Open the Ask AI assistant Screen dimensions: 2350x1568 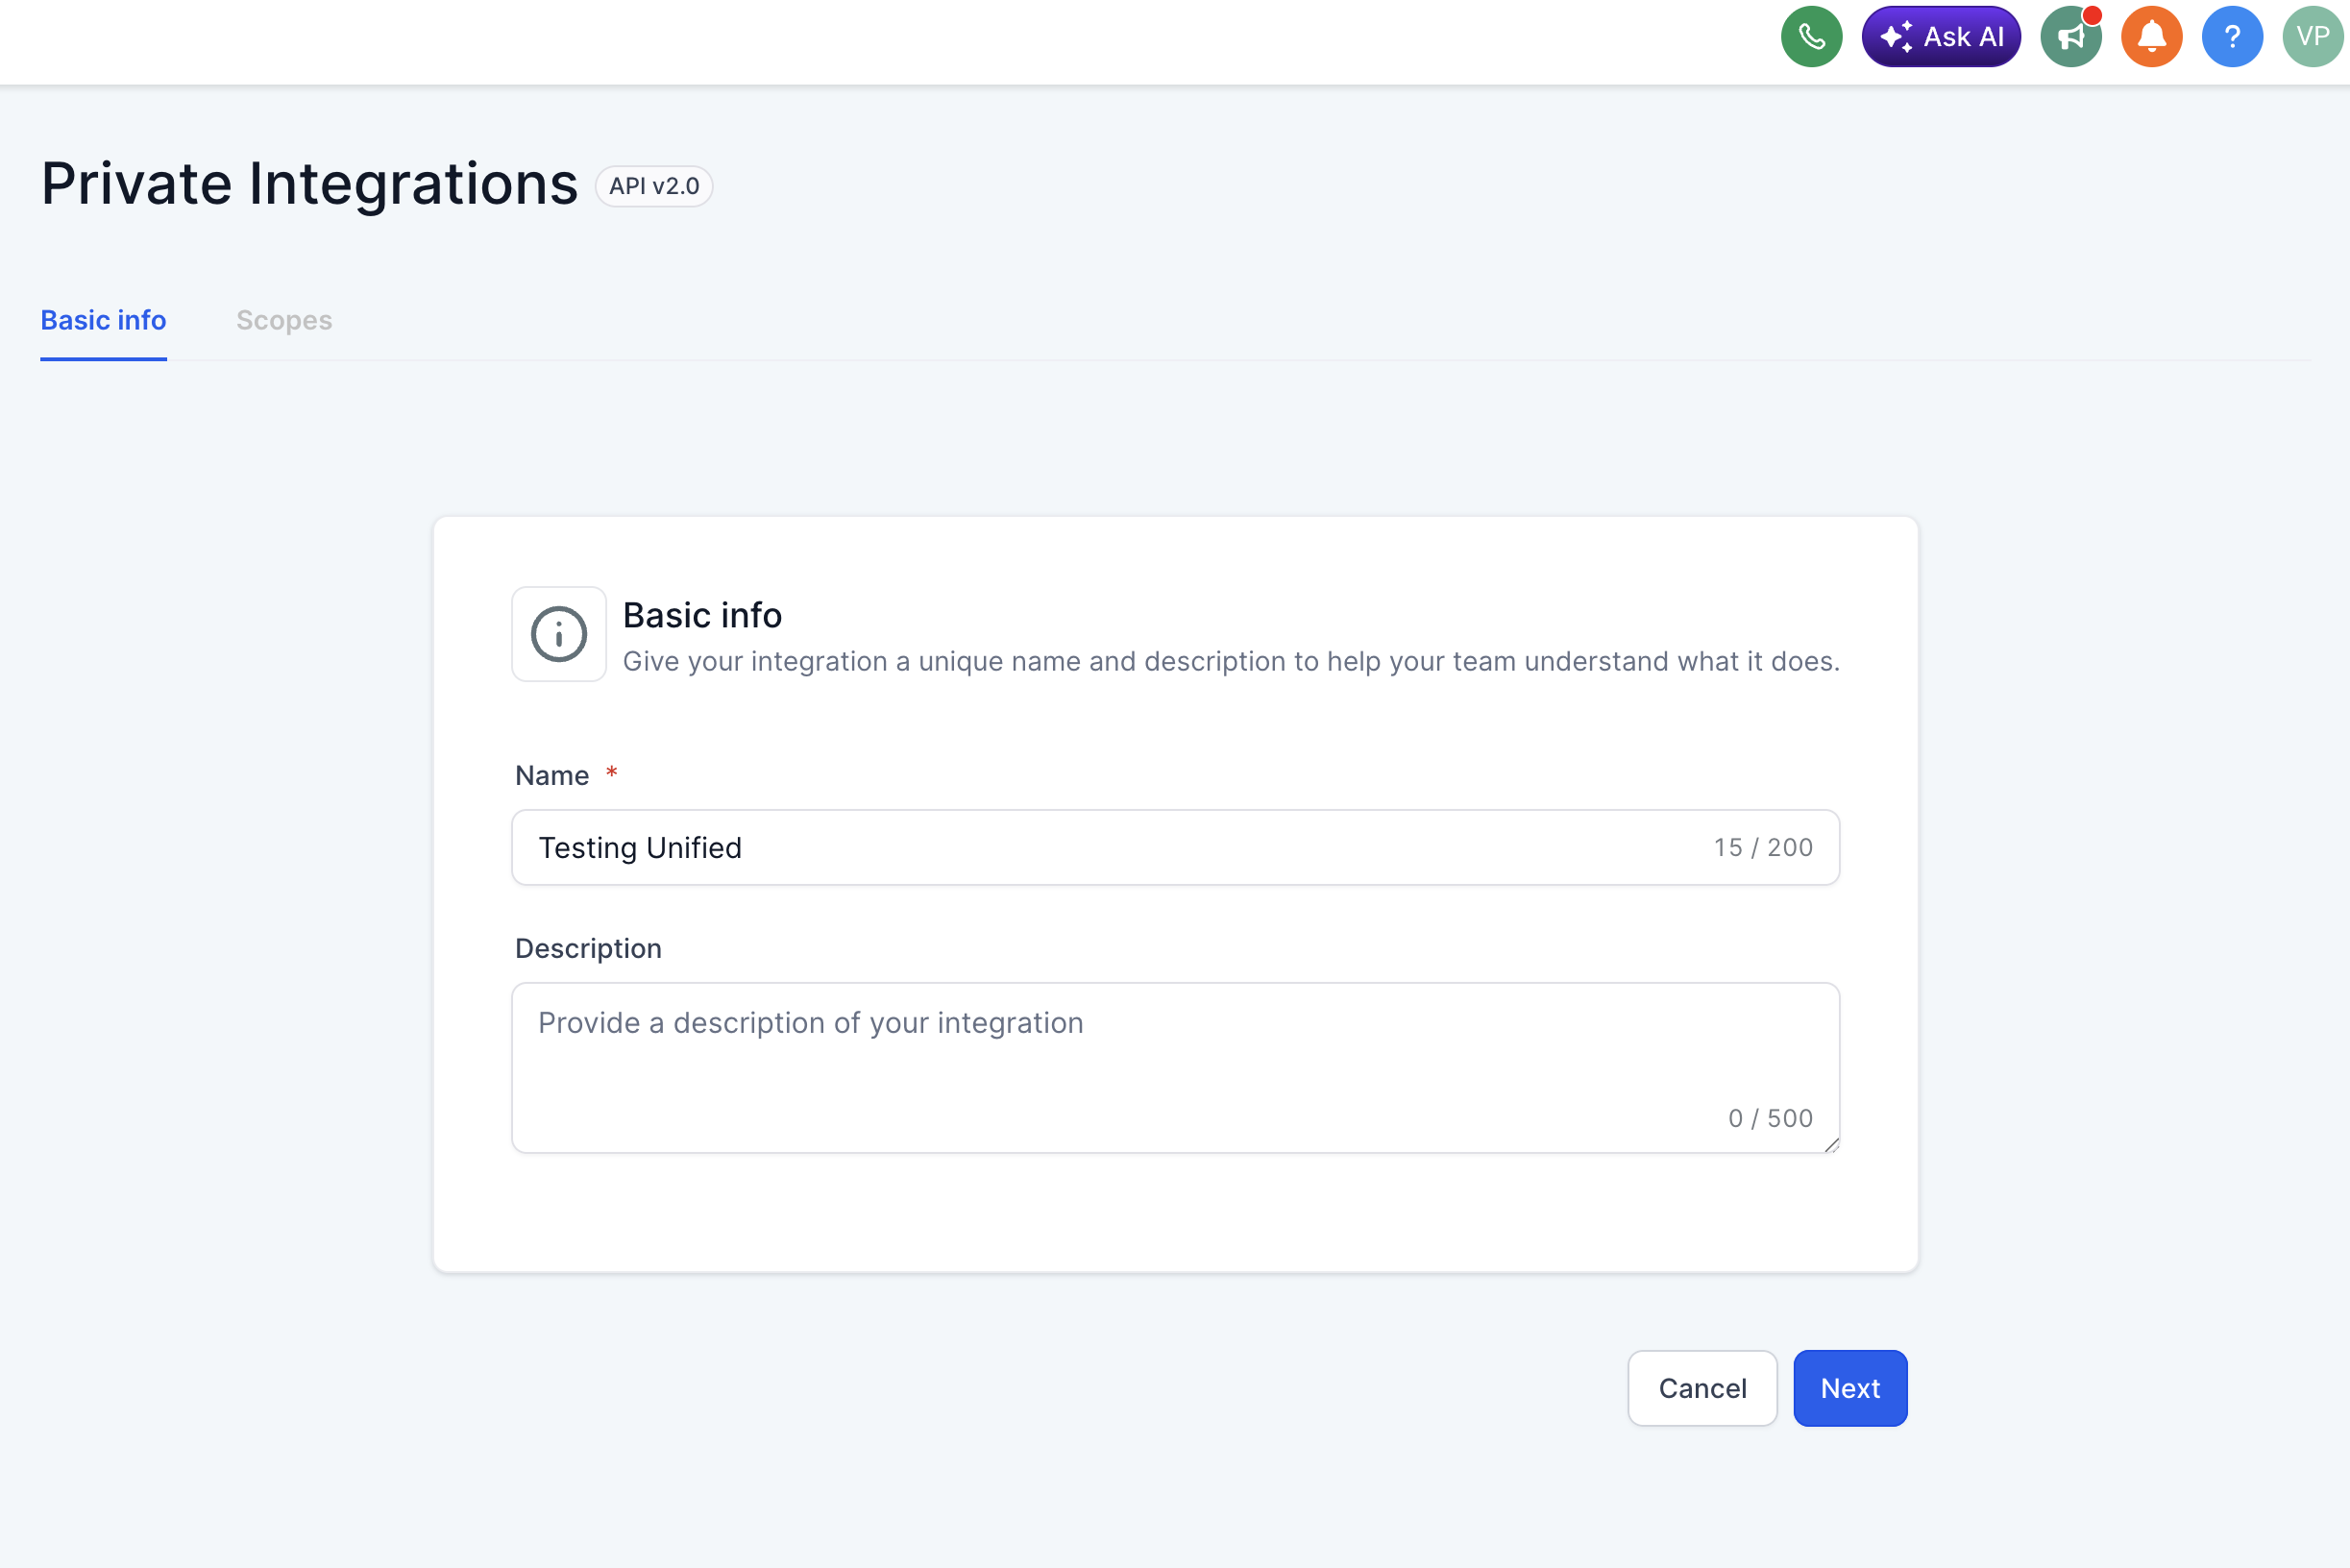click(1940, 37)
